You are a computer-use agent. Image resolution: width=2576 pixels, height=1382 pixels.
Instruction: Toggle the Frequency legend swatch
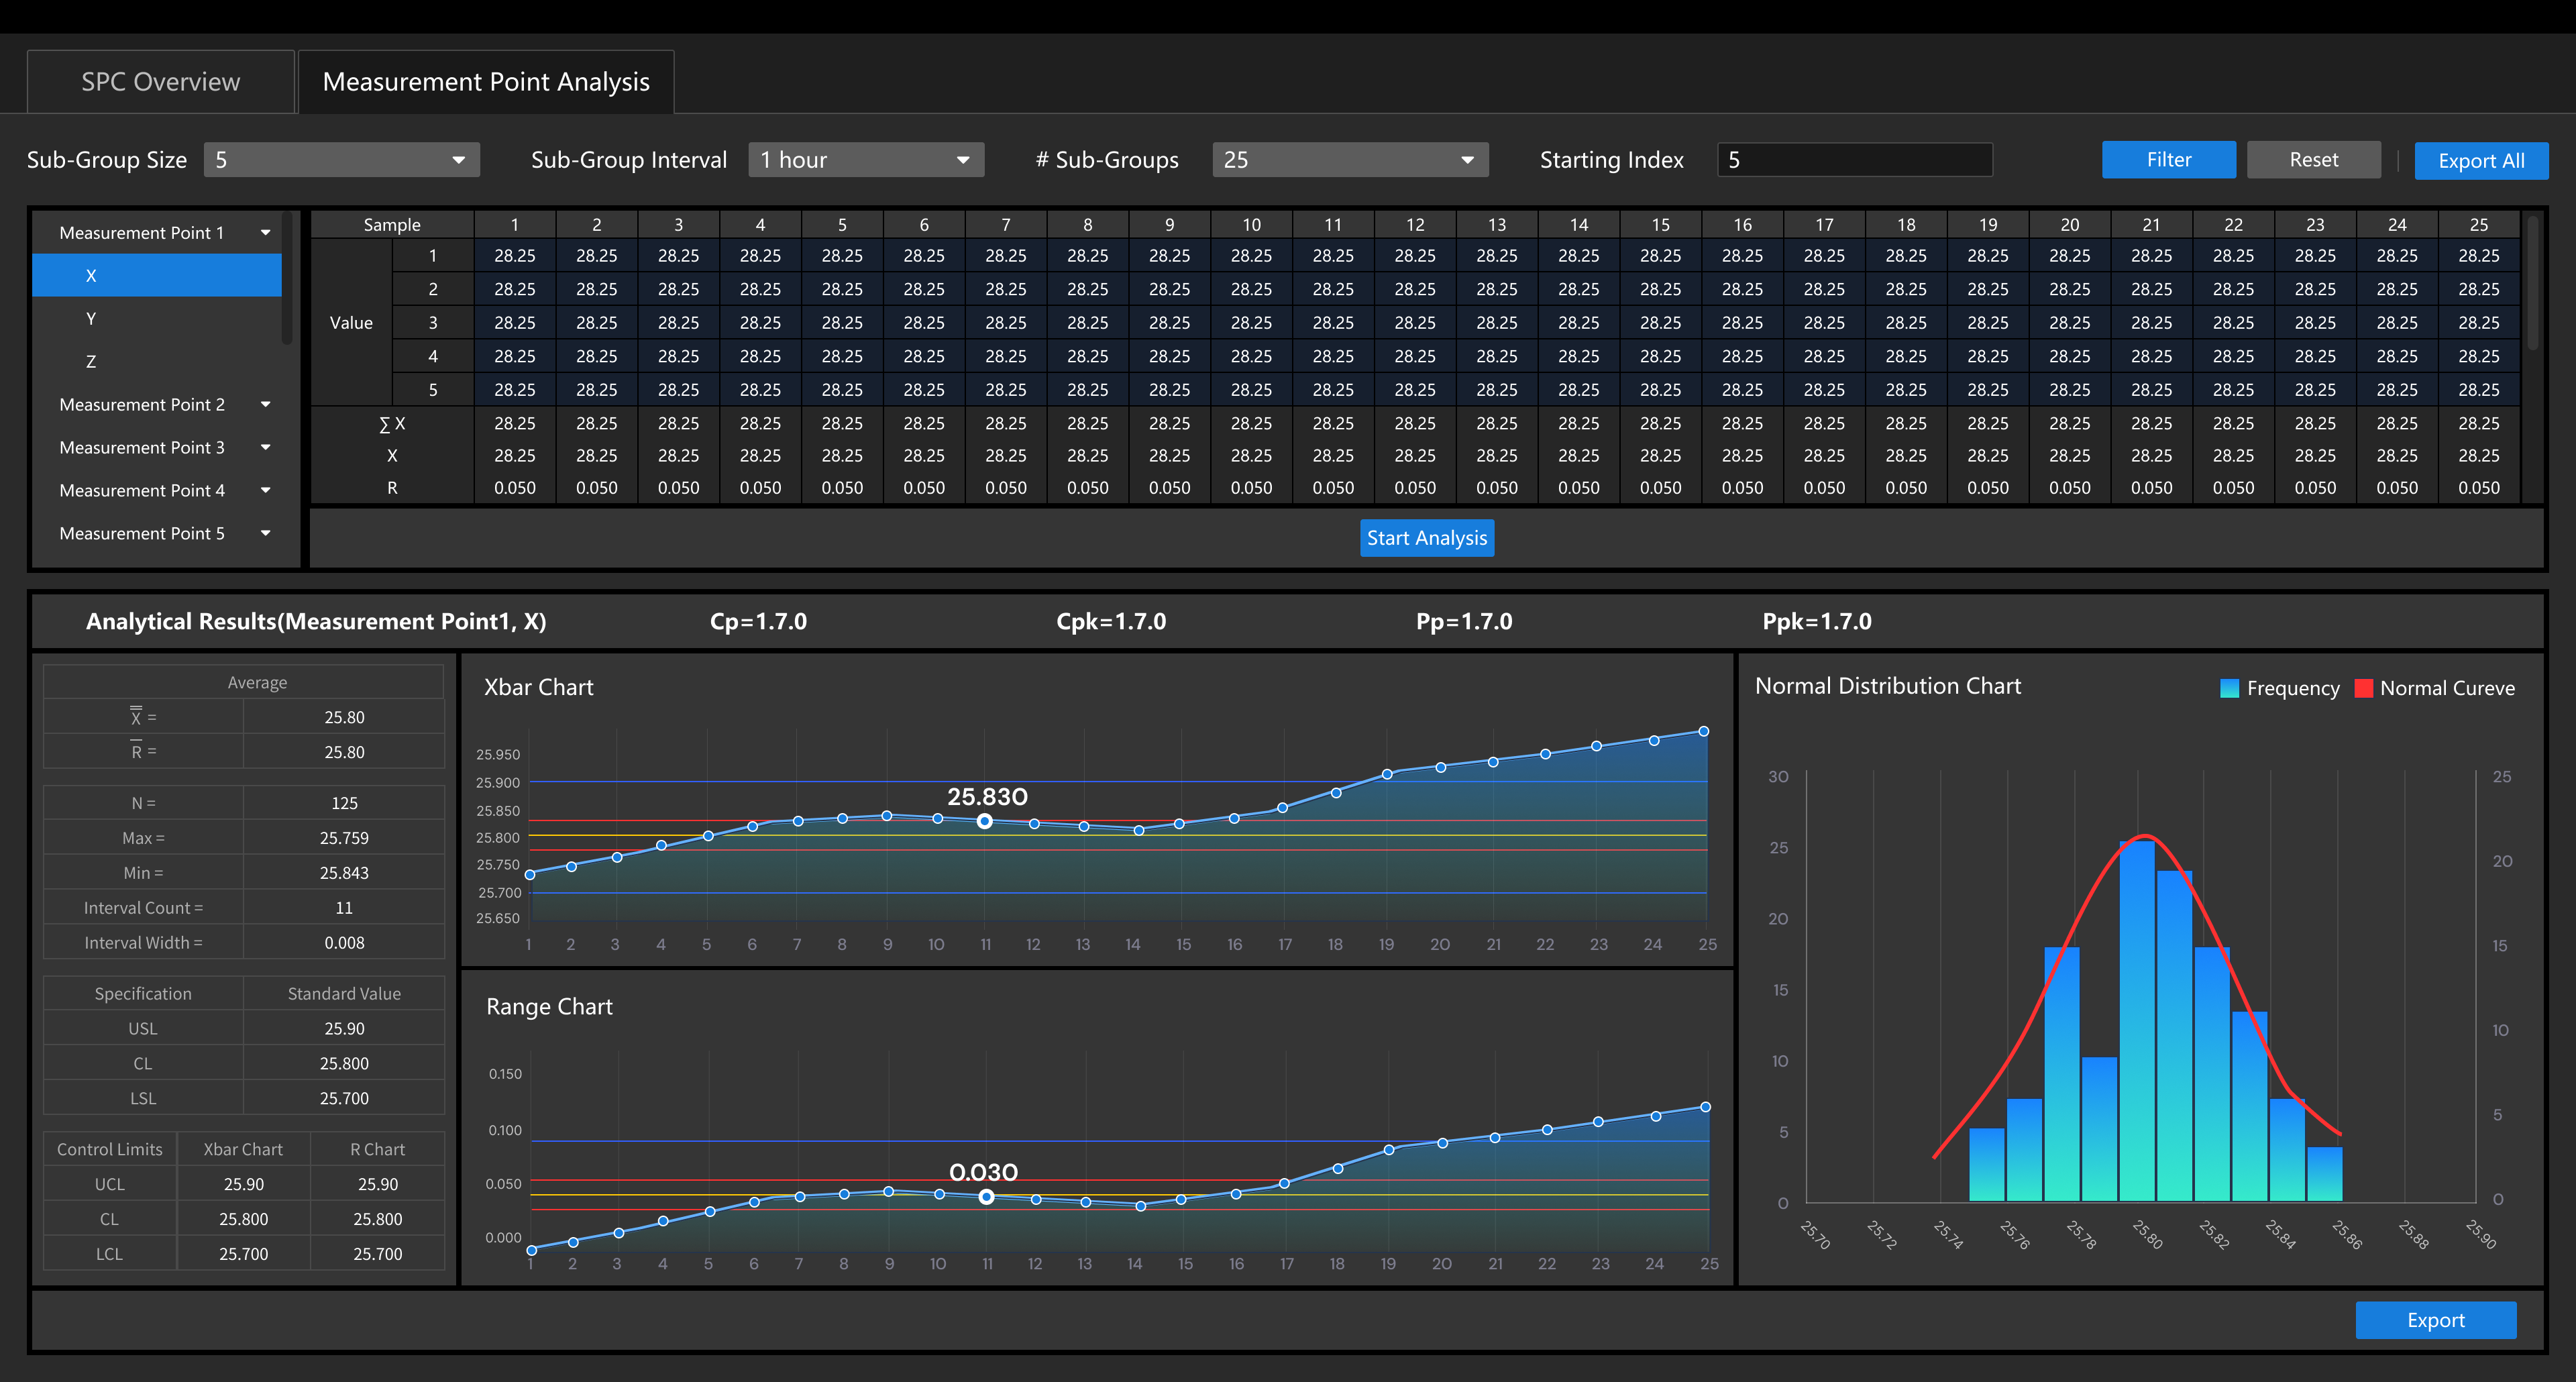point(2229,688)
